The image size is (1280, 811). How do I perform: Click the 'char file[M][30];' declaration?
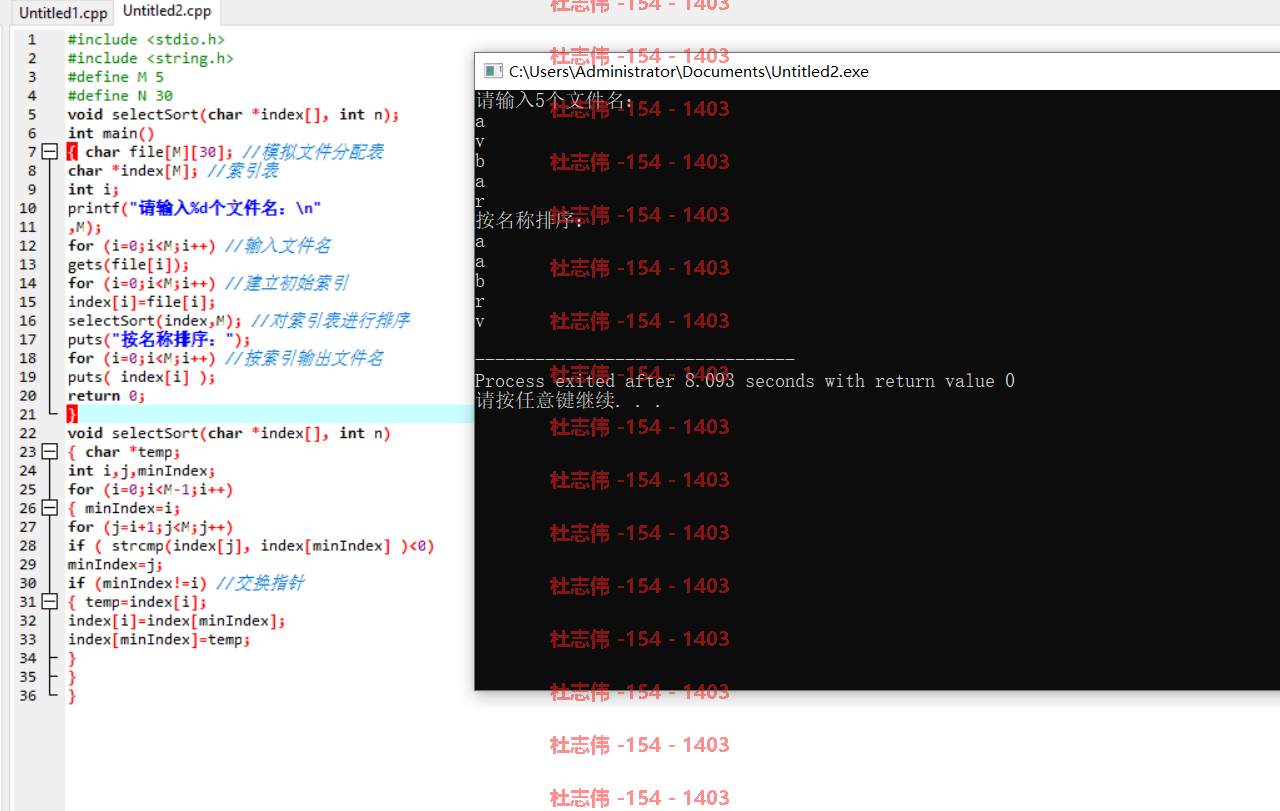coord(159,152)
